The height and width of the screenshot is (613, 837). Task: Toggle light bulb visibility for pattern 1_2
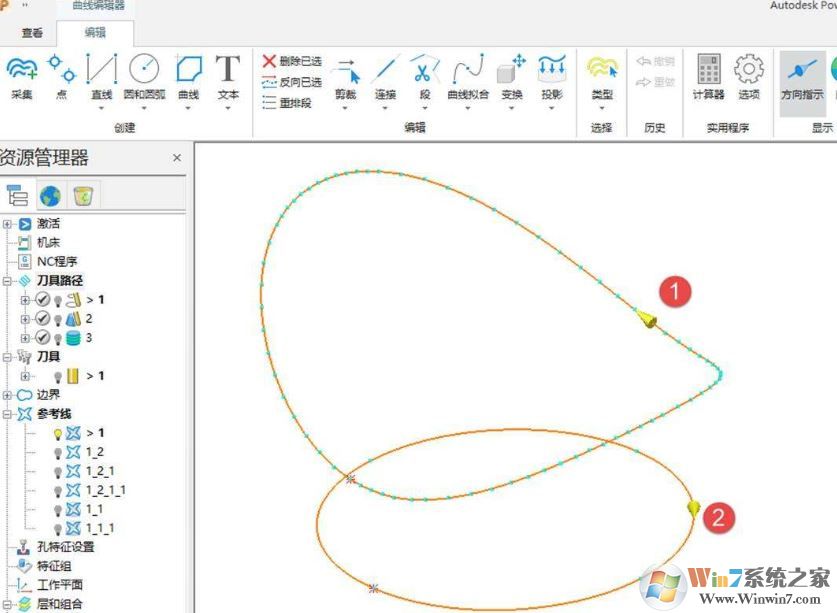coord(58,452)
